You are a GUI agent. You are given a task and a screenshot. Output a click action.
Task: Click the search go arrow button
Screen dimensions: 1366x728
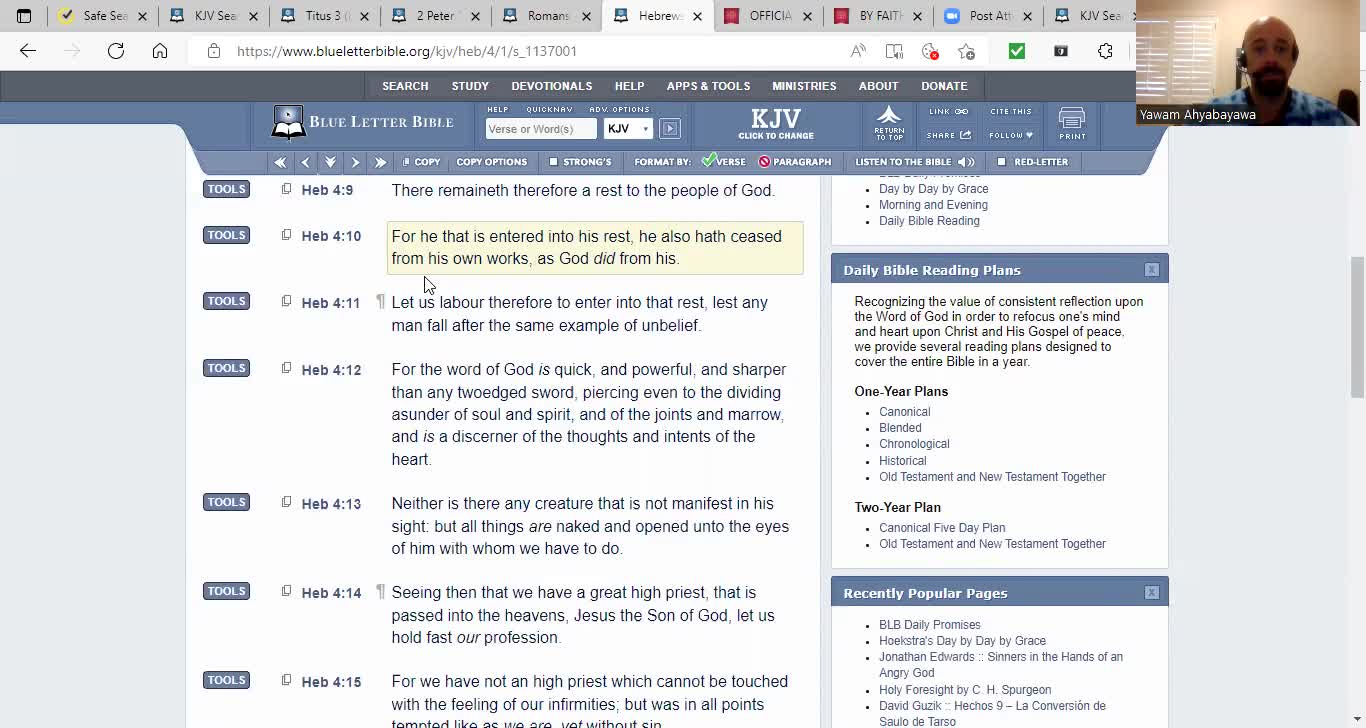(x=670, y=129)
